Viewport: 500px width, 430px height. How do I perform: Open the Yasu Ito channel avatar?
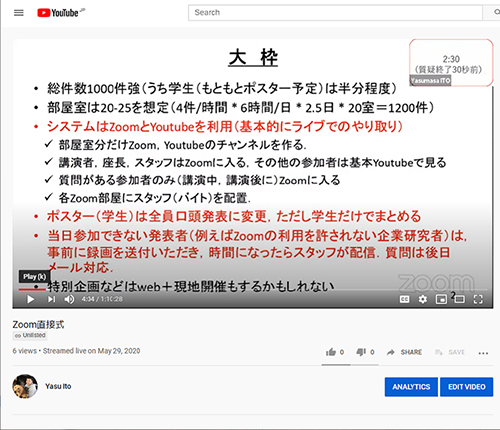click(25, 386)
